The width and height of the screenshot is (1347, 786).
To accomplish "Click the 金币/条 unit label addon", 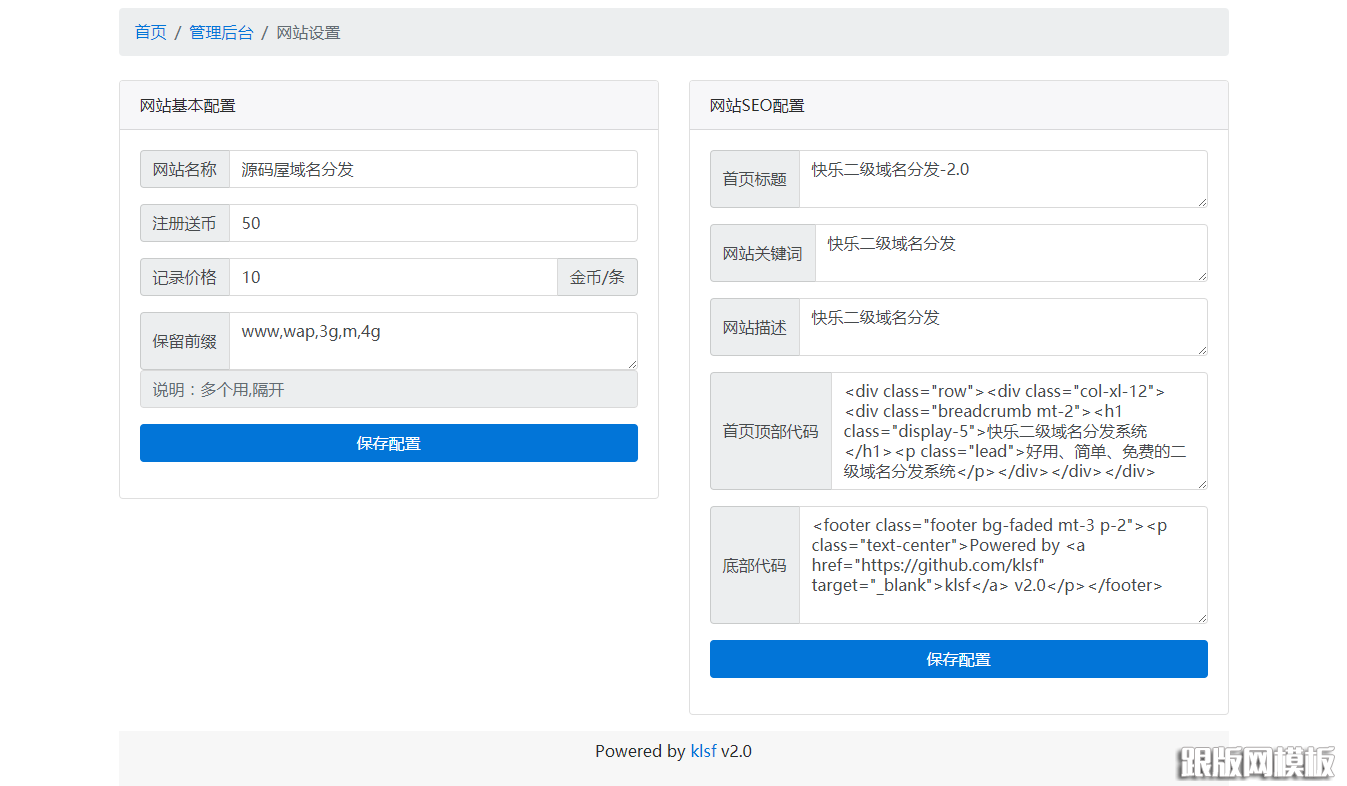I will tap(597, 277).
